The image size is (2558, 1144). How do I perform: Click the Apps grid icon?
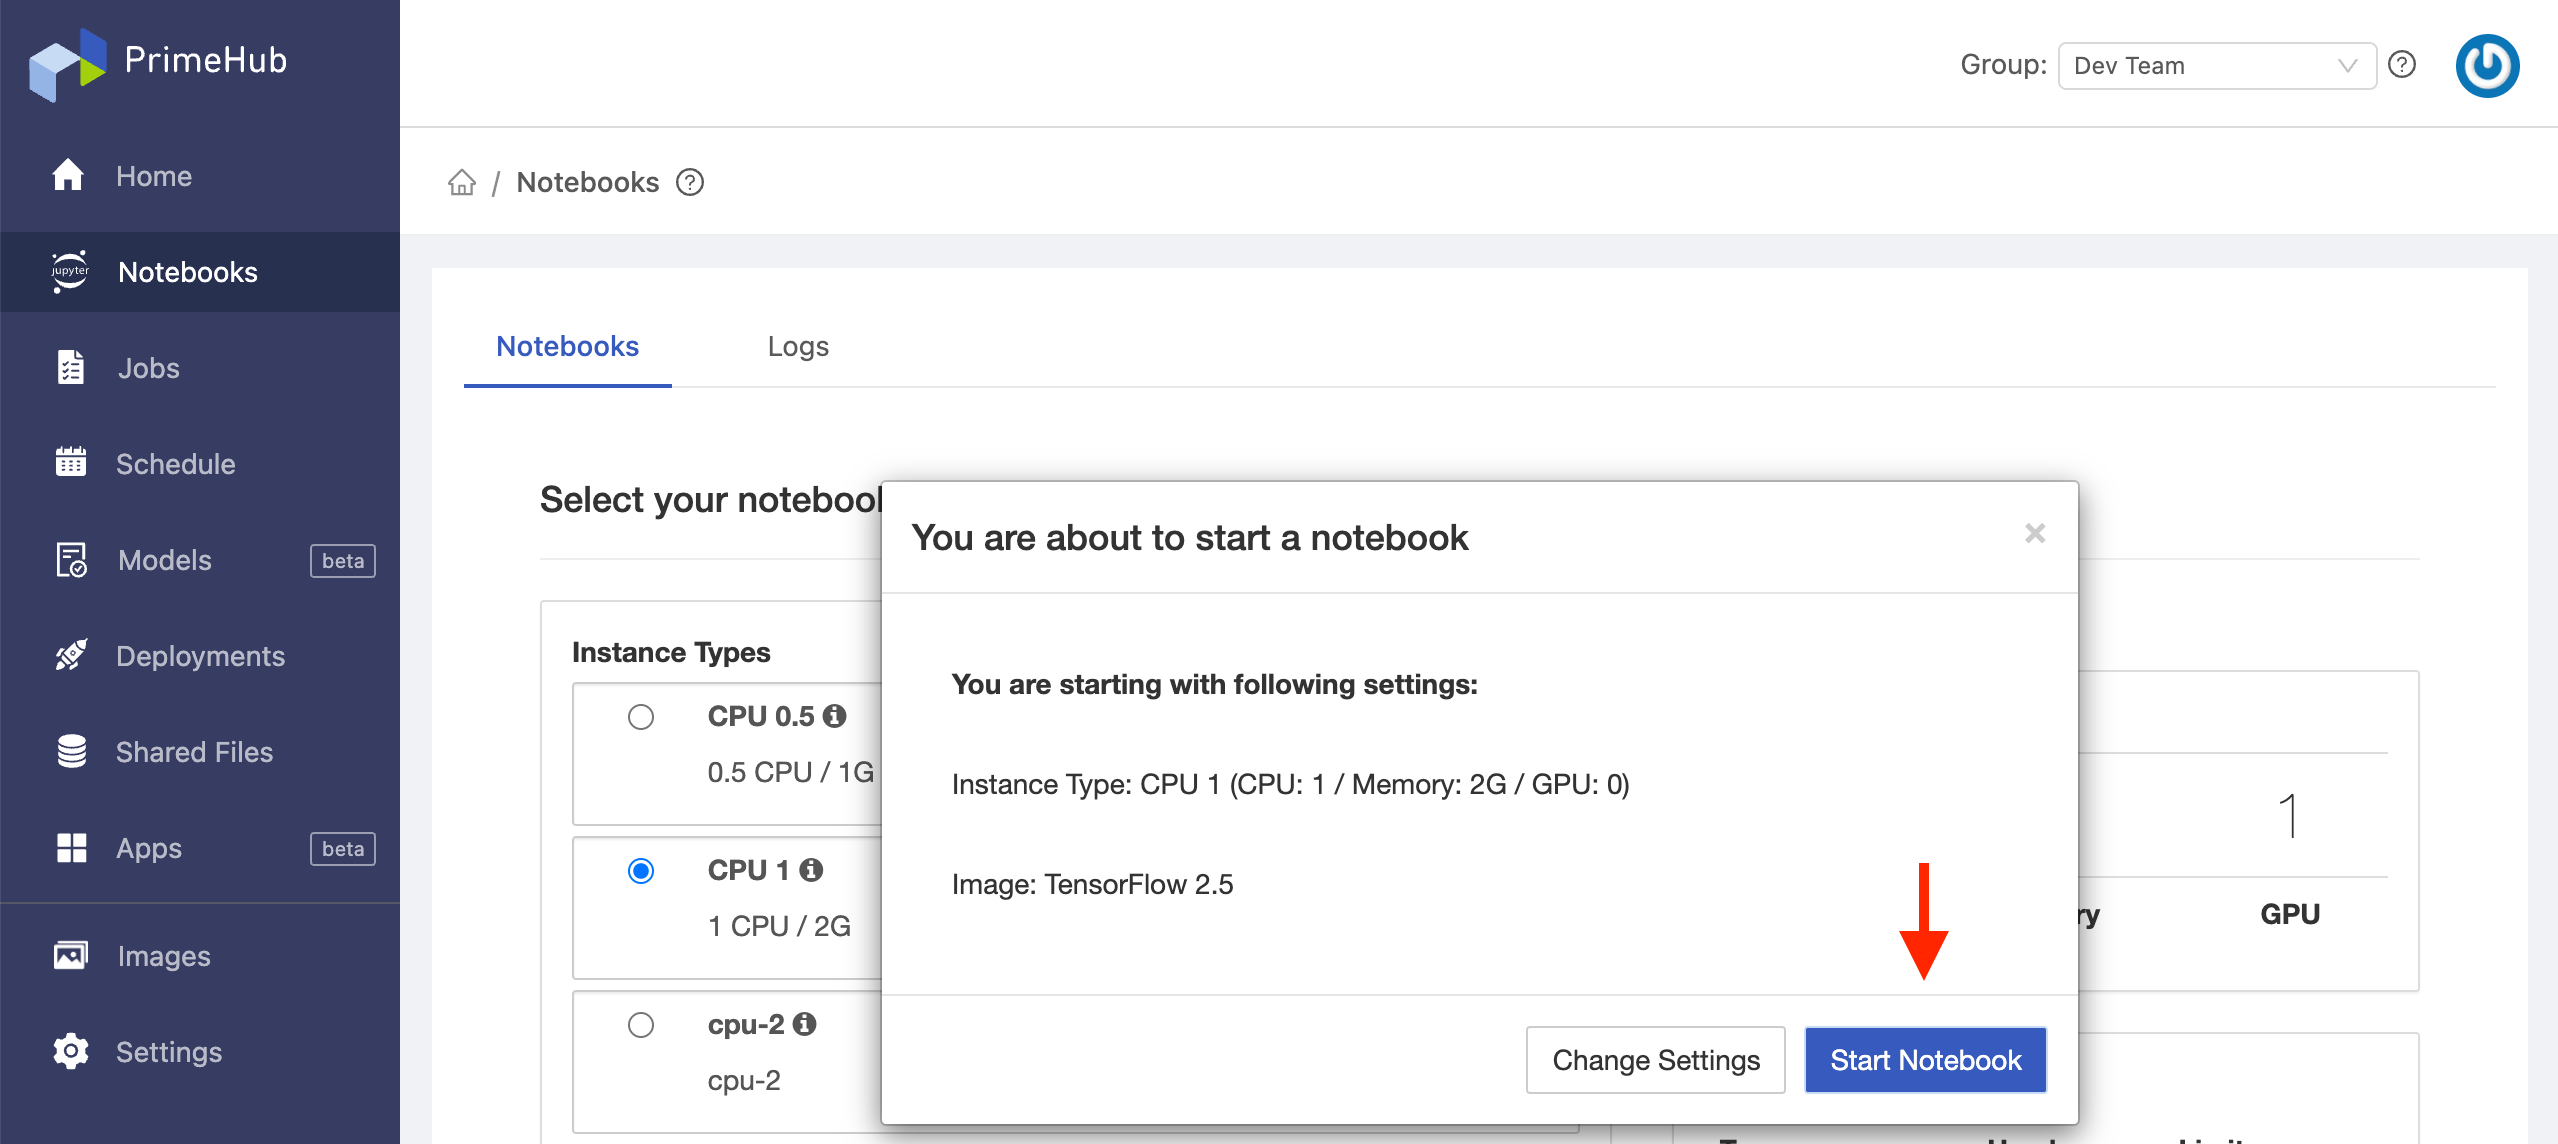point(71,847)
